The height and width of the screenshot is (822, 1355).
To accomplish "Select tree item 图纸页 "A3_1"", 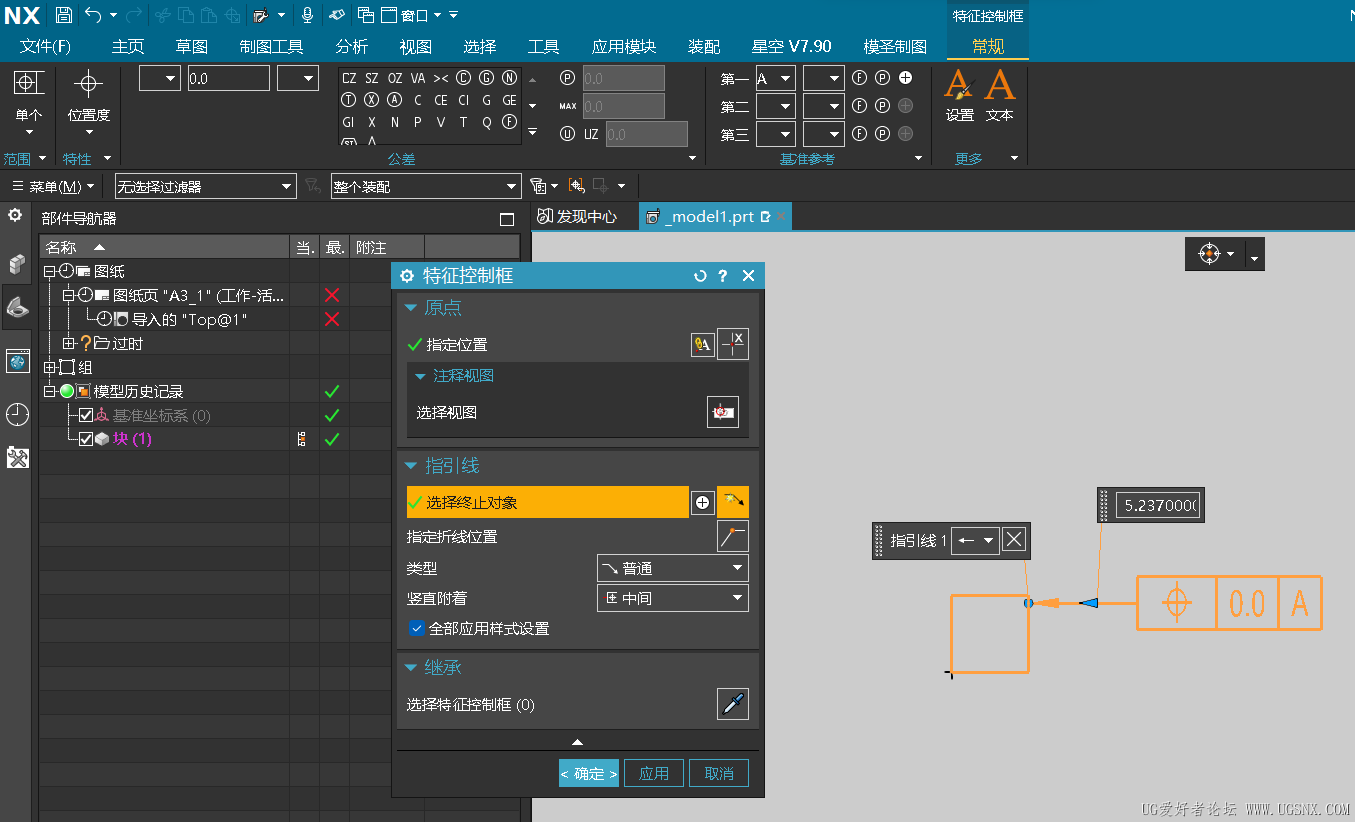I will [x=199, y=295].
